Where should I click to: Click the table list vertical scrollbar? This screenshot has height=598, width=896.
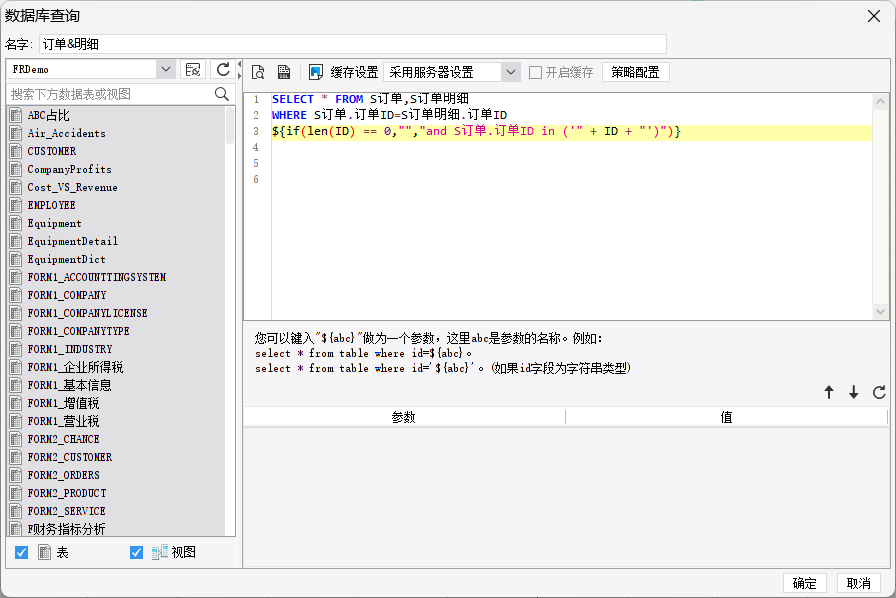click(230, 126)
